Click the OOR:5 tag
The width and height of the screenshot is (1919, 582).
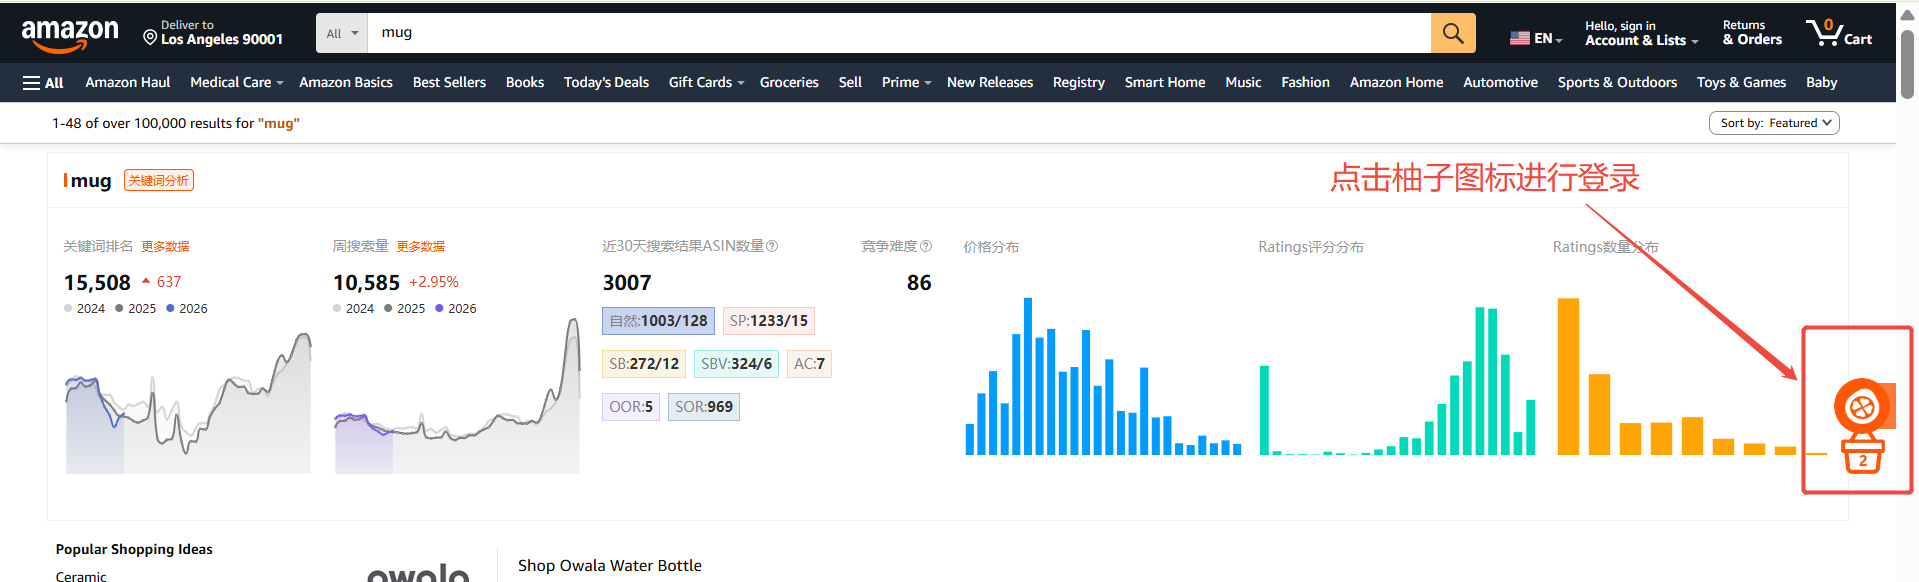click(631, 407)
